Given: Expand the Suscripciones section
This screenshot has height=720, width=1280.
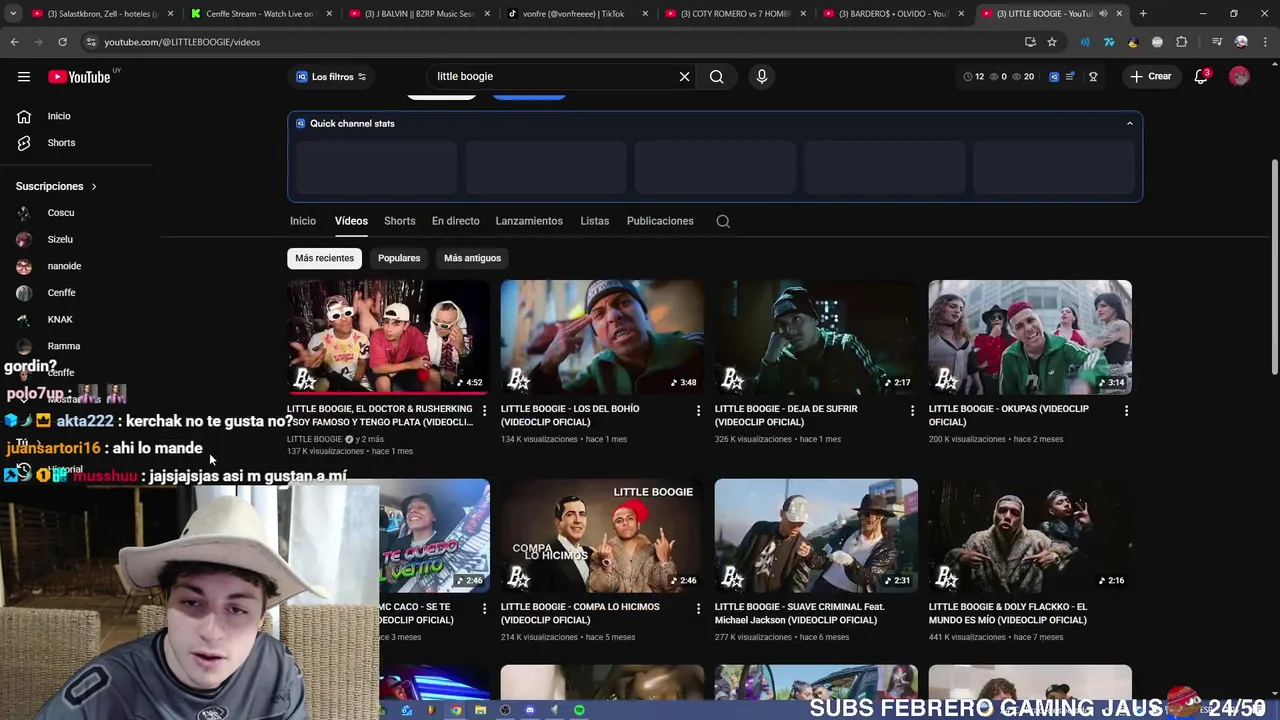Looking at the screenshot, I should (56, 187).
